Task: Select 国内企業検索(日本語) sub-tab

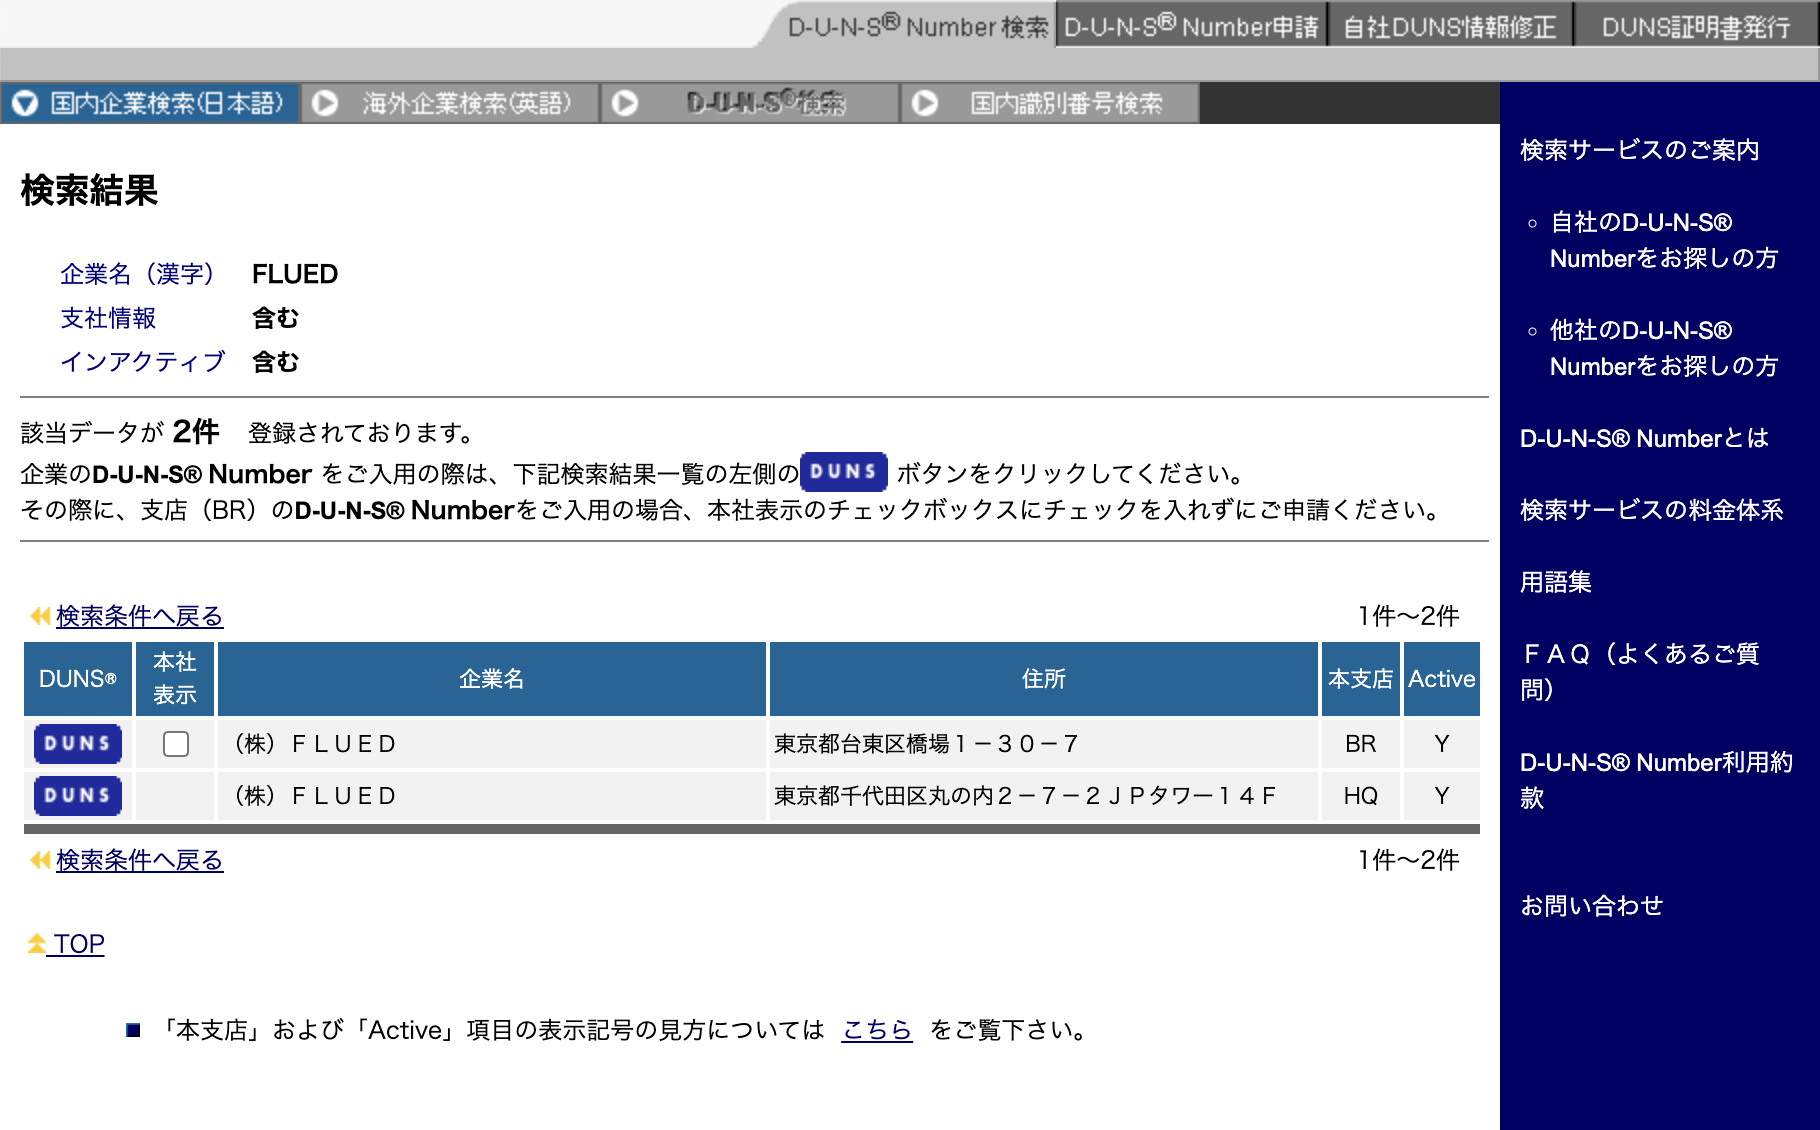Action: click(x=150, y=103)
